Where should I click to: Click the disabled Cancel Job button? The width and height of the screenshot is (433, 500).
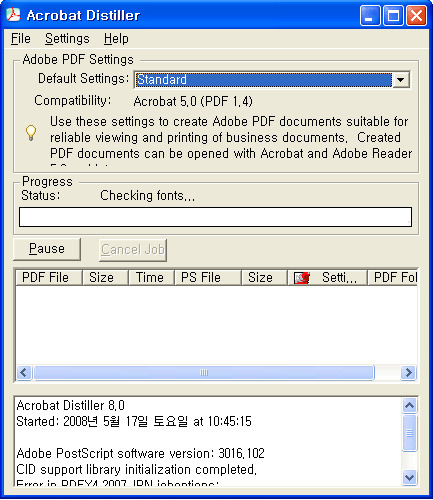(x=133, y=249)
